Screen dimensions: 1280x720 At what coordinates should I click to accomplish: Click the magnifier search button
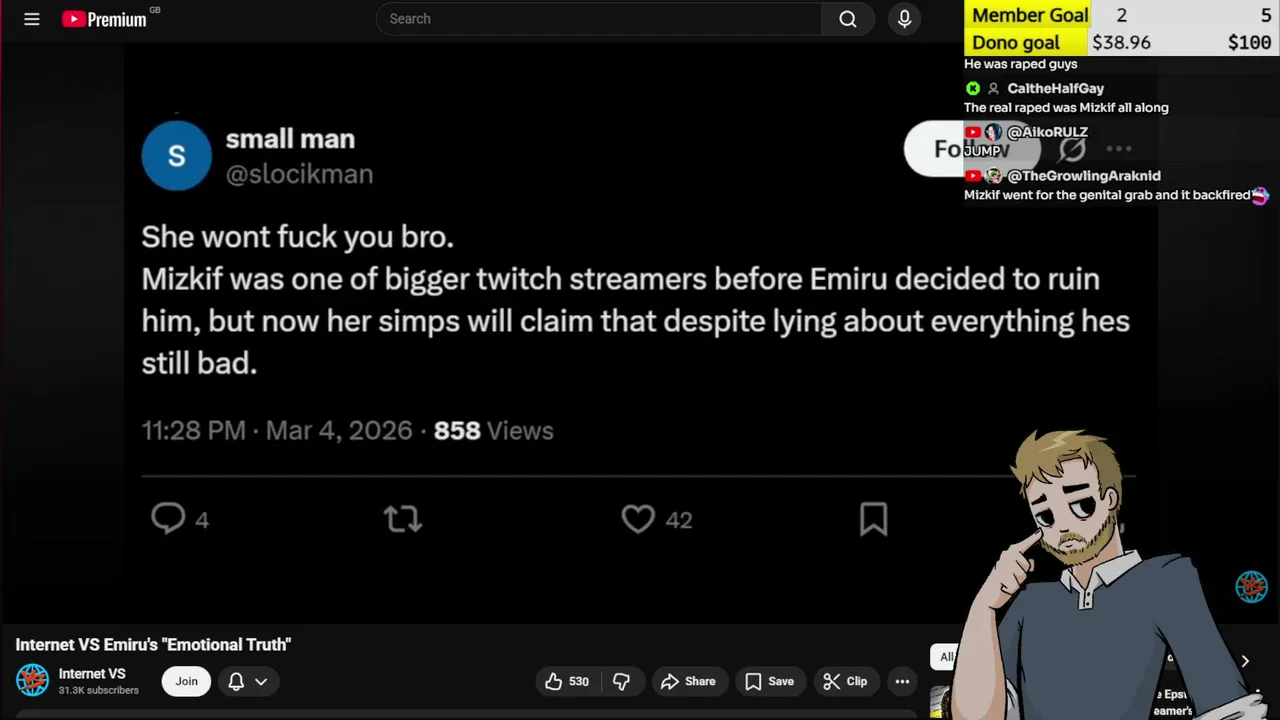[848, 19]
